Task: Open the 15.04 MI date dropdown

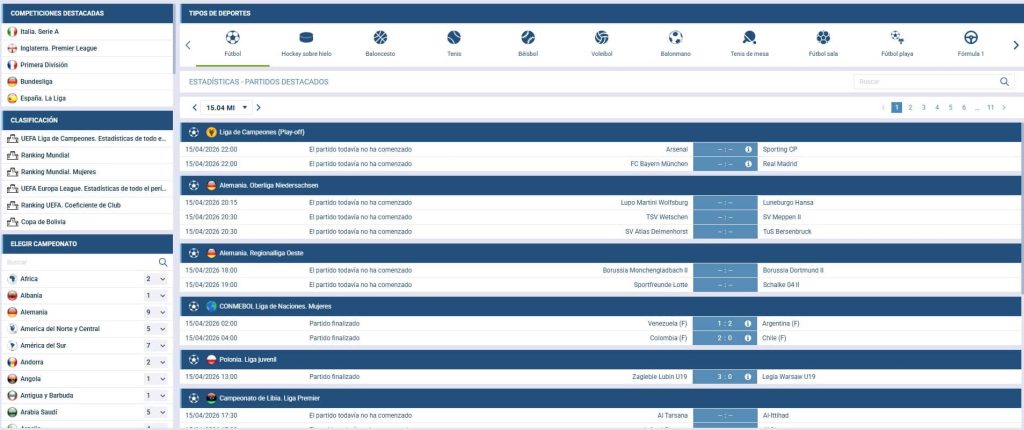Action: [x=226, y=107]
